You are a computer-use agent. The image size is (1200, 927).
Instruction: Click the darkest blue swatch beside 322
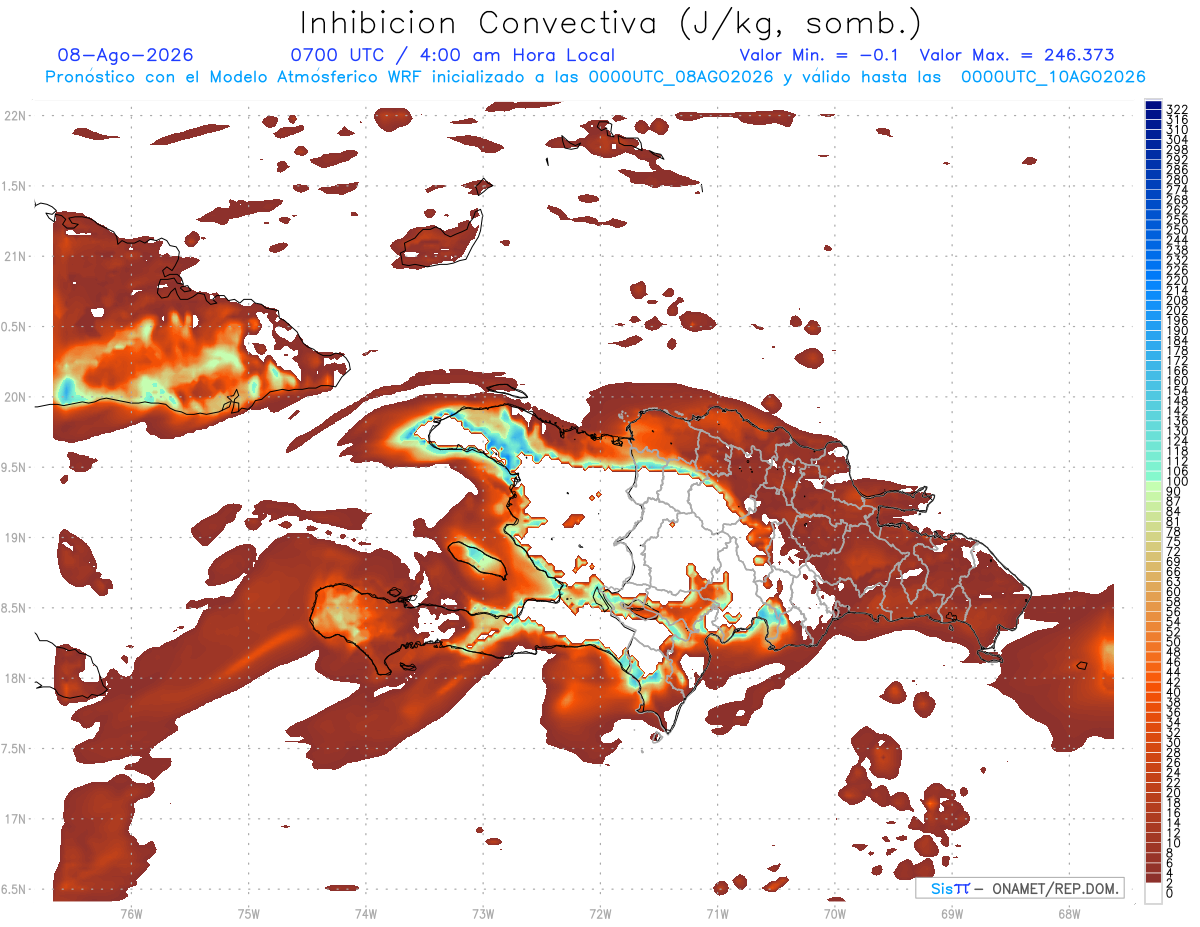pyautogui.click(x=1153, y=104)
